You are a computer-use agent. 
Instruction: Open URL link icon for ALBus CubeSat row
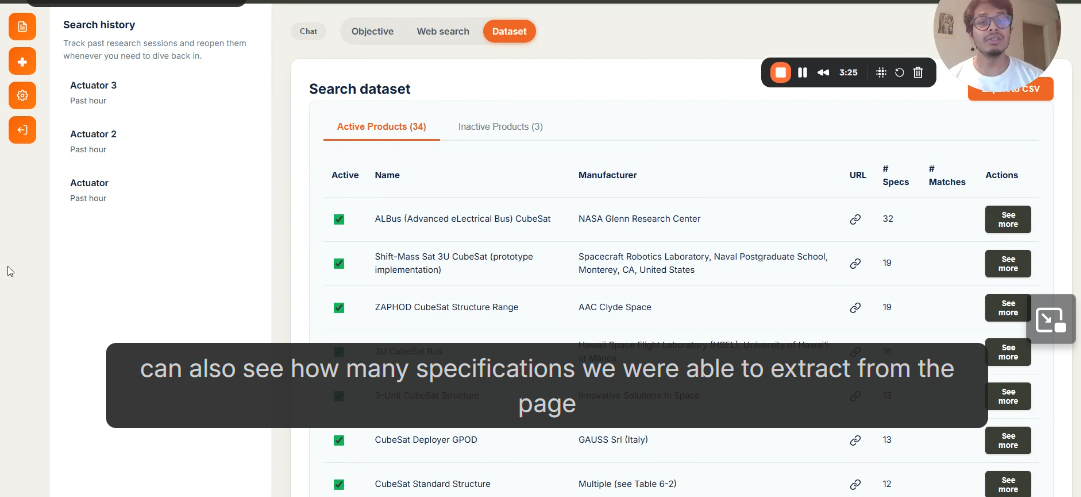tap(855, 219)
